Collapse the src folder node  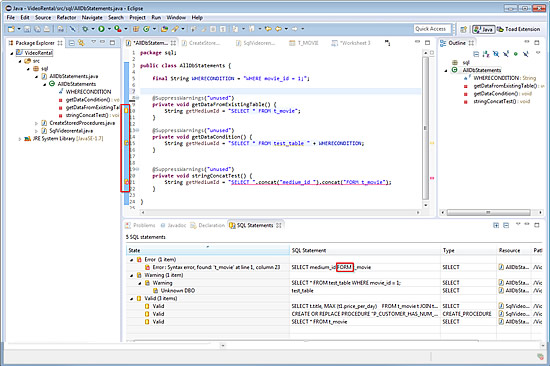coord(20,61)
